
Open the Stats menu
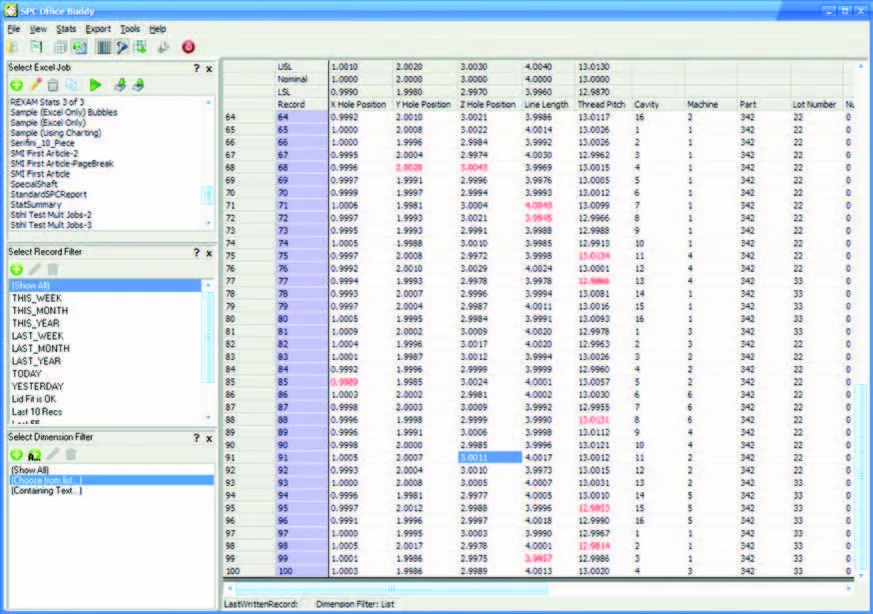pyautogui.click(x=66, y=29)
